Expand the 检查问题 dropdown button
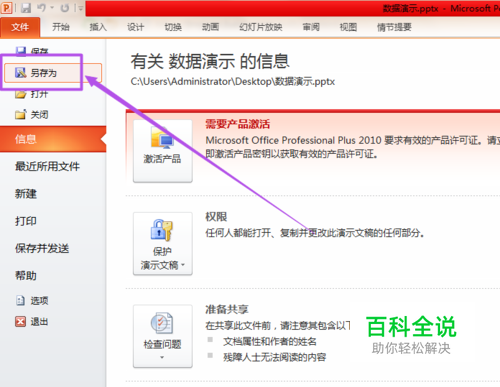 [163, 336]
